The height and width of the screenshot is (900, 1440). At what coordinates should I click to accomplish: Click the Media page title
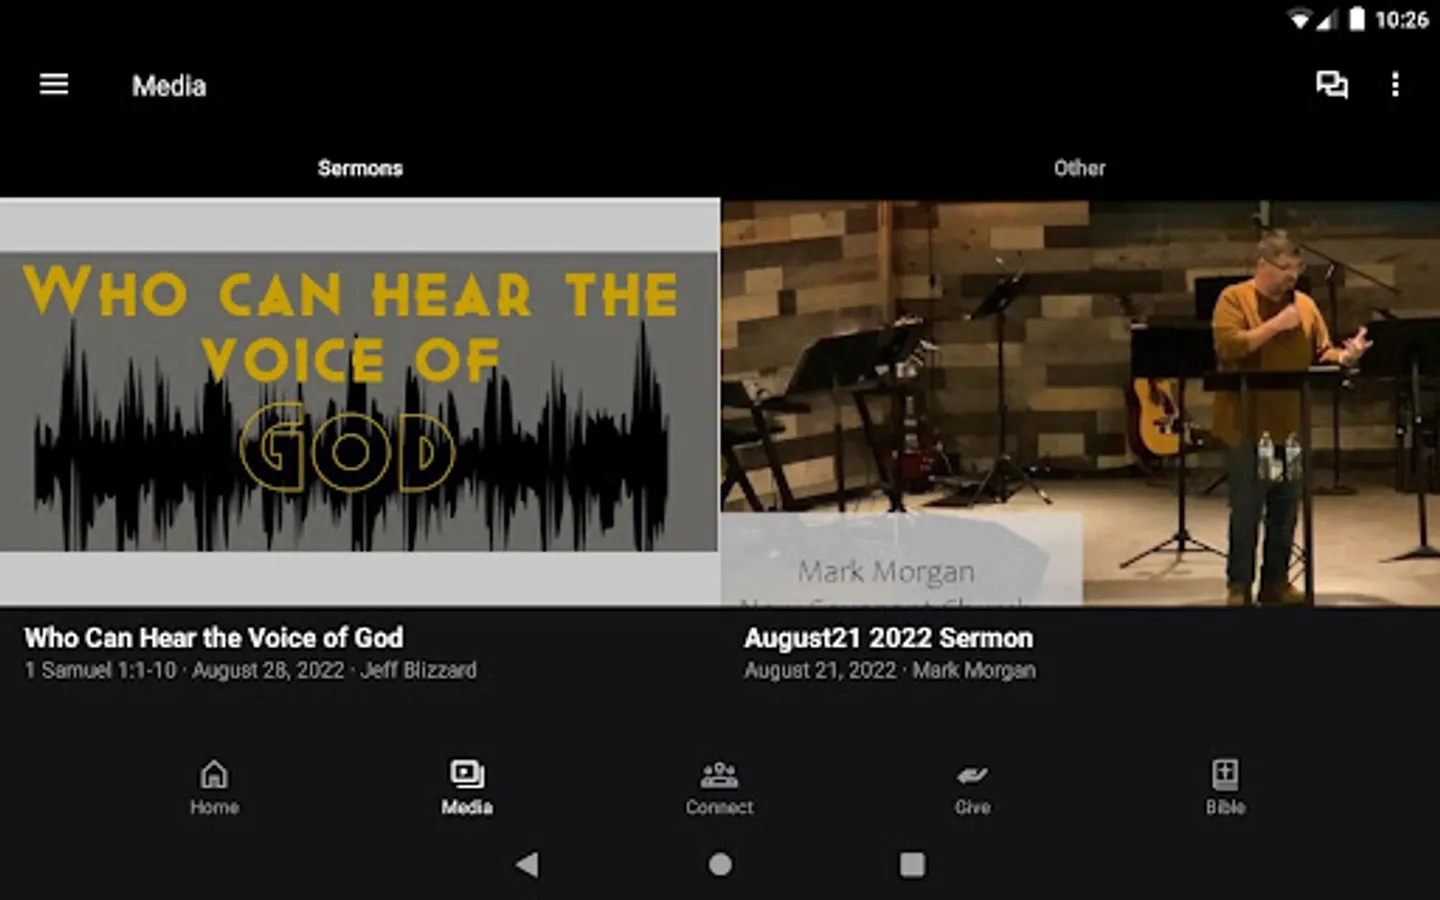[169, 86]
